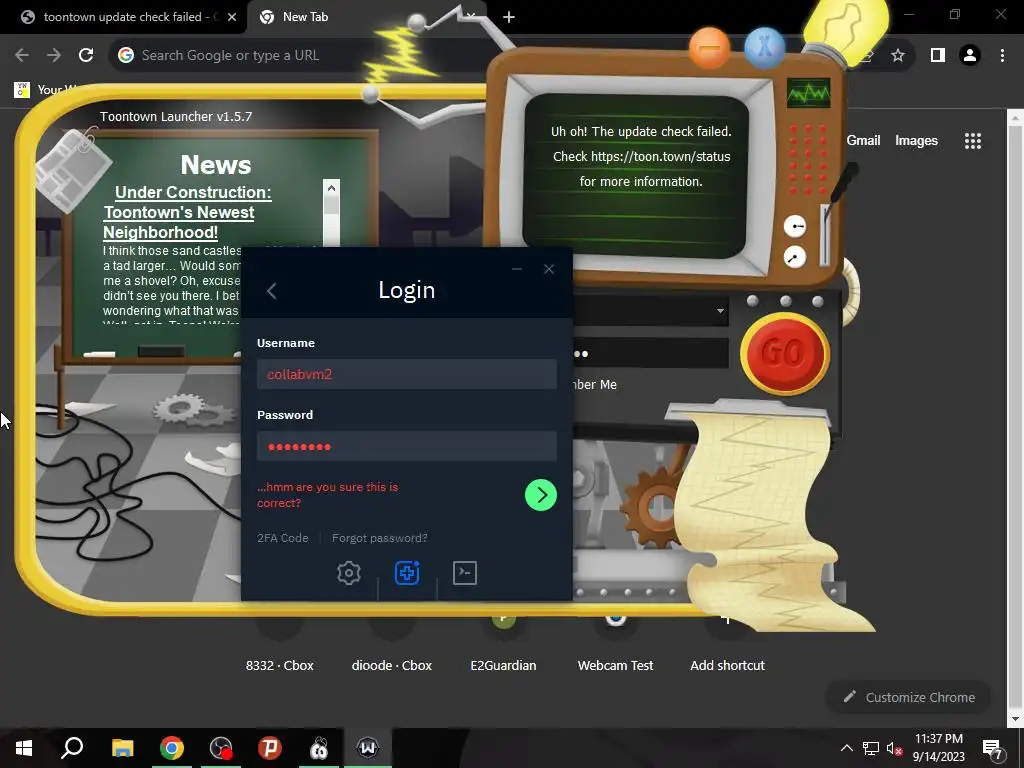
Task: Click Add shortcut tile
Action: 728,665
